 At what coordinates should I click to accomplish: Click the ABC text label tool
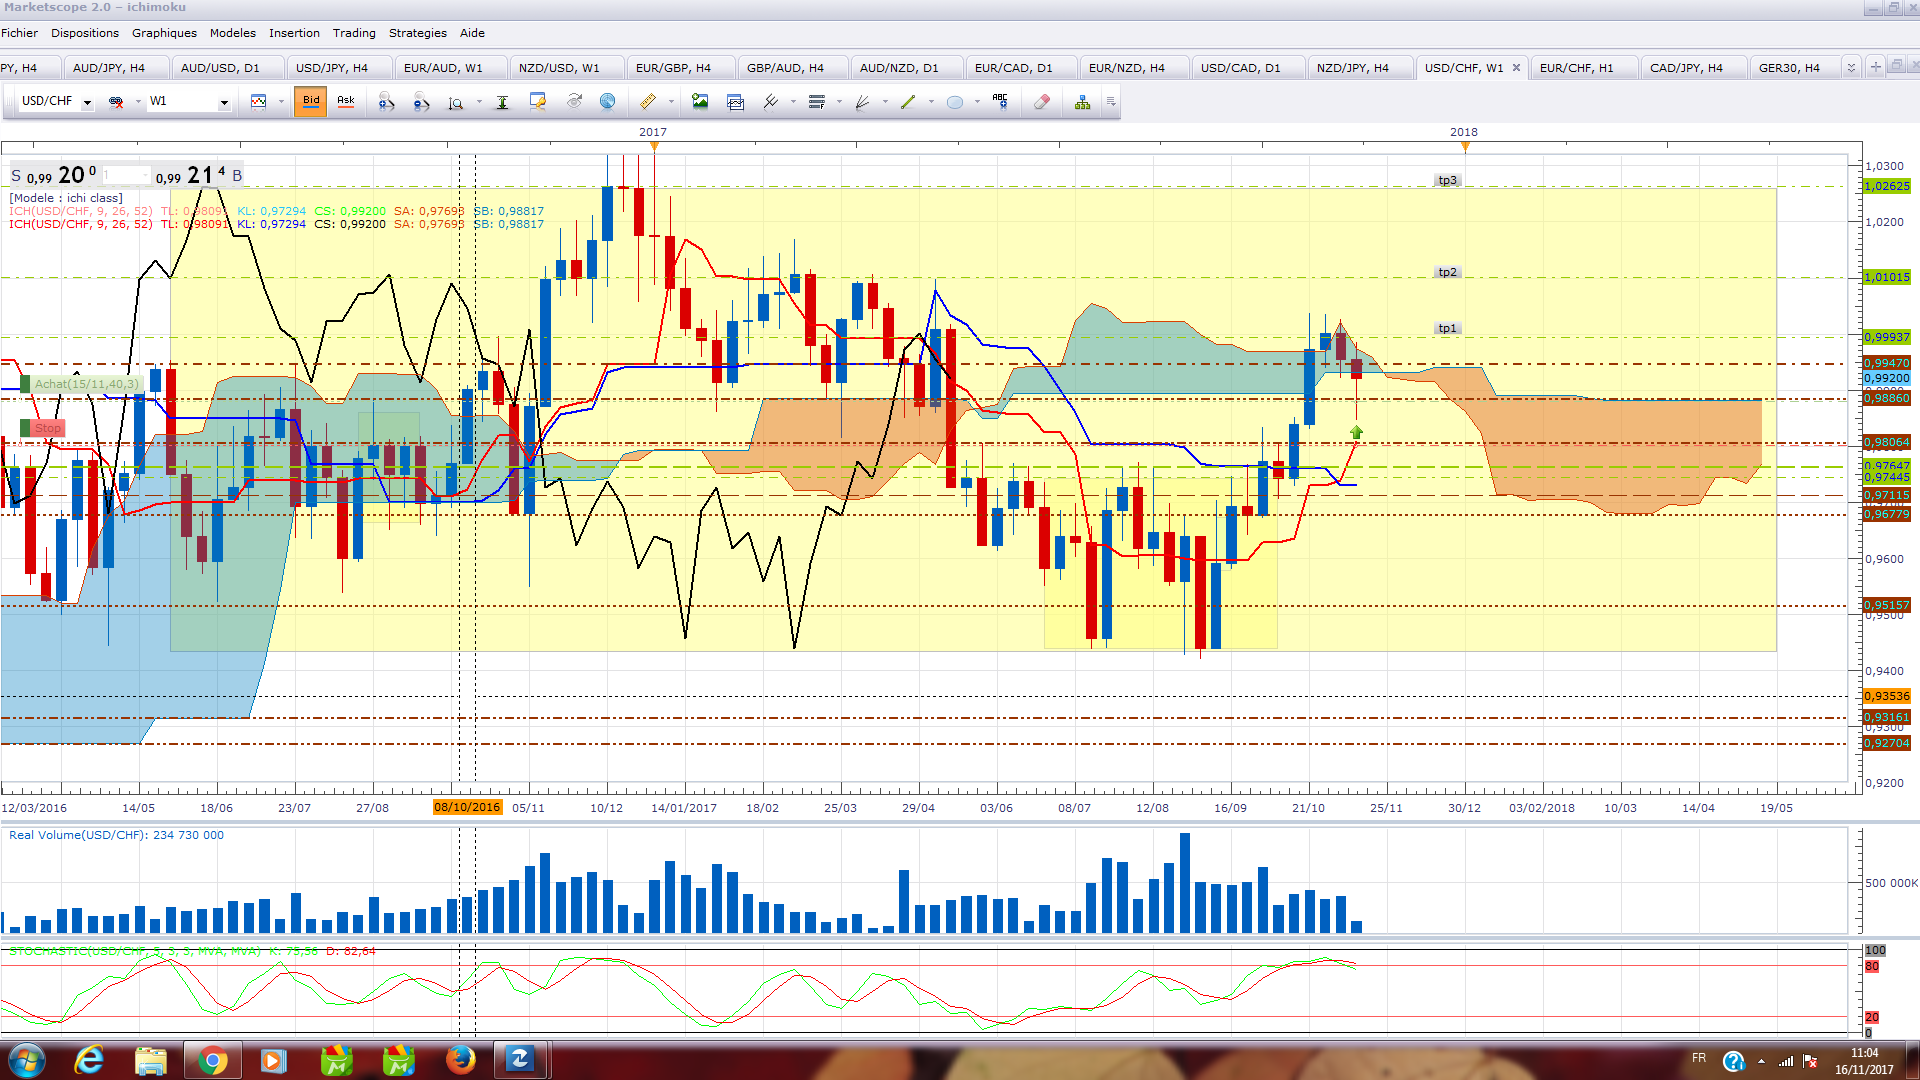coord(1000,102)
